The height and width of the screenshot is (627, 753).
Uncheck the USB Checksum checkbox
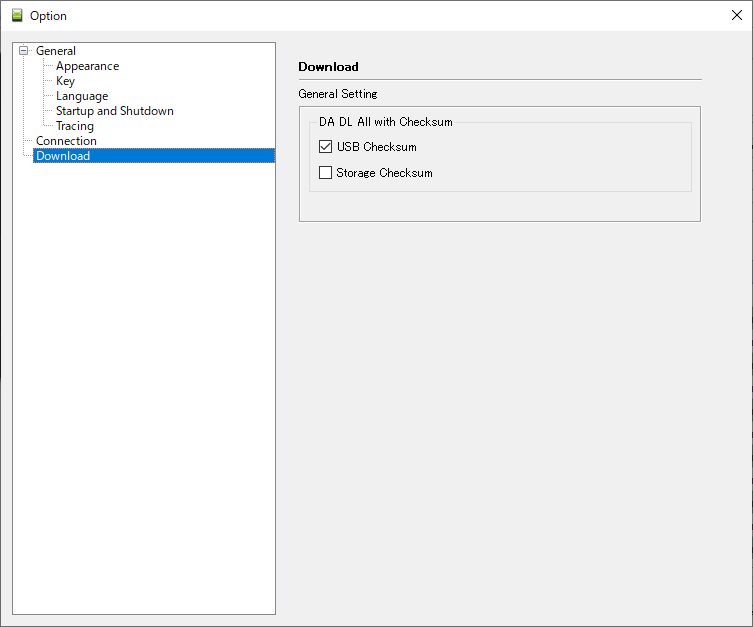pyautogui.click(x=326, y=146)
